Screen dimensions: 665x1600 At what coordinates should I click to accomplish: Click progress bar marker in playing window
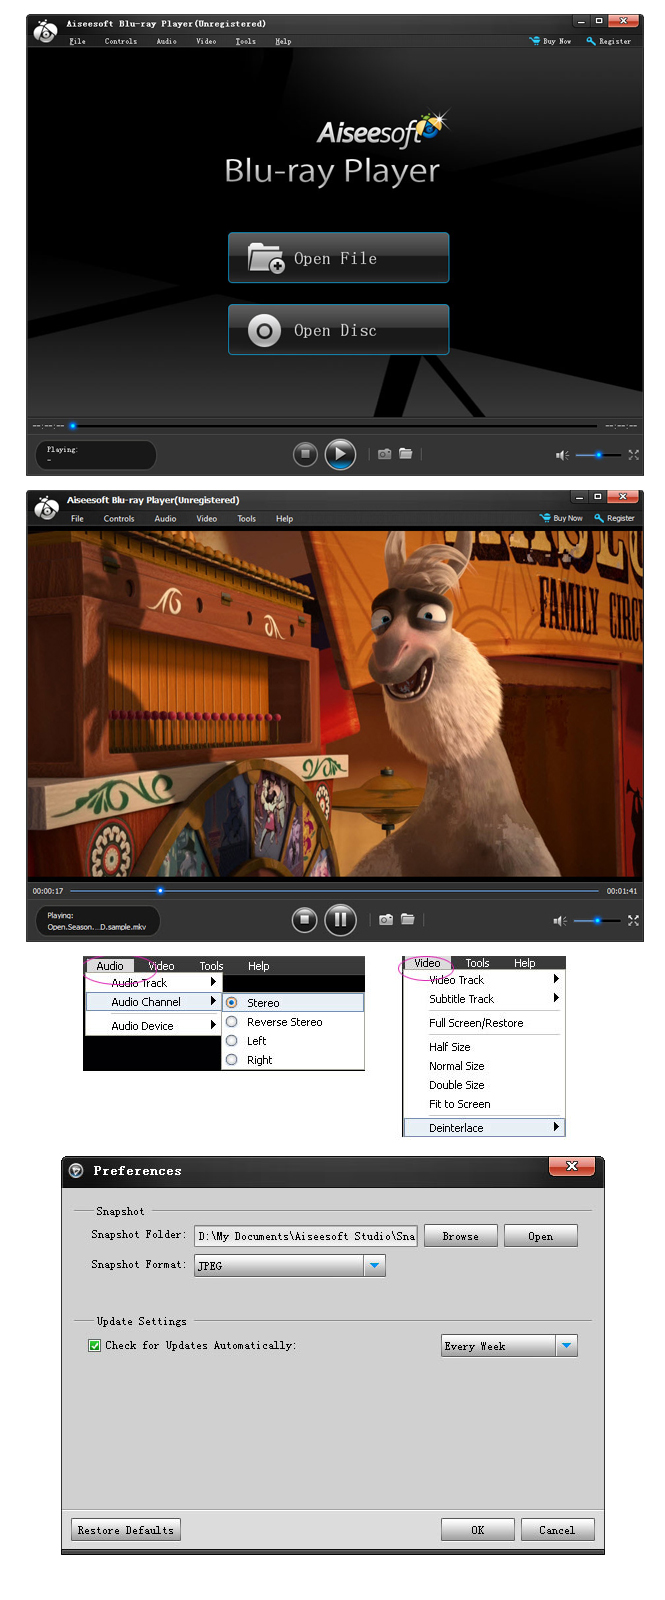(x=160, y=890)
